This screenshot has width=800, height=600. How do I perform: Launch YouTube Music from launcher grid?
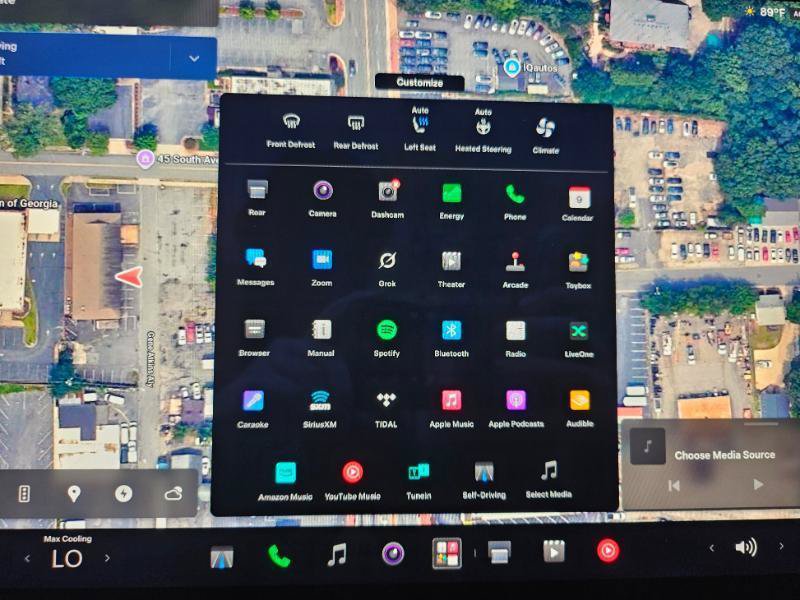[353, 481]
